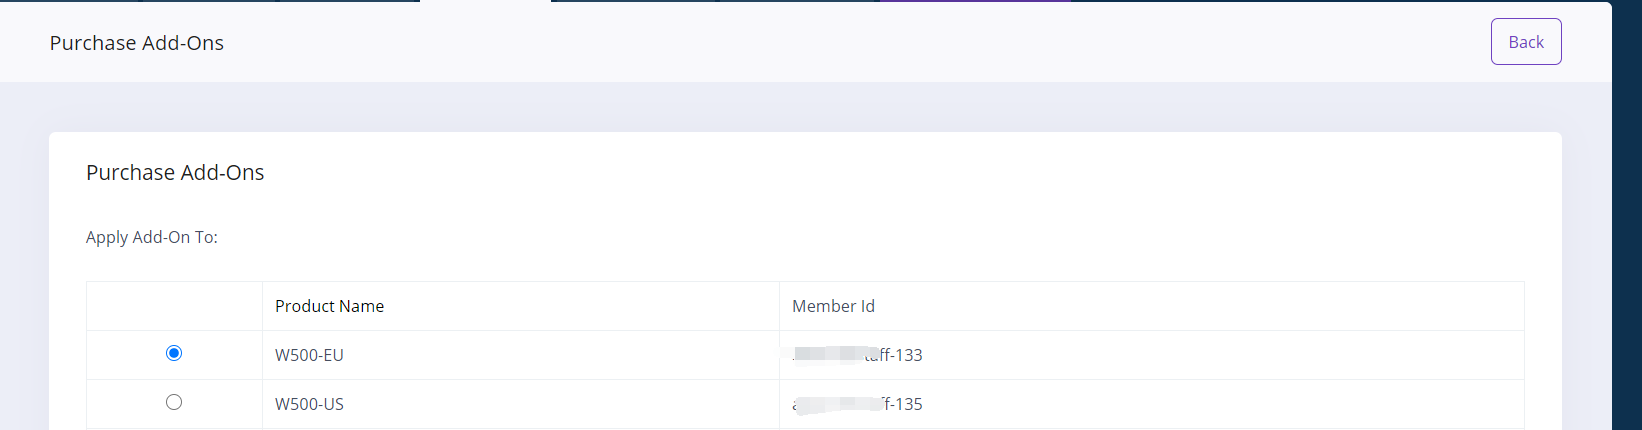Viewport: 1642px width, 430px height.
Task: Click the Back button
Action: tap(1525, 42)
